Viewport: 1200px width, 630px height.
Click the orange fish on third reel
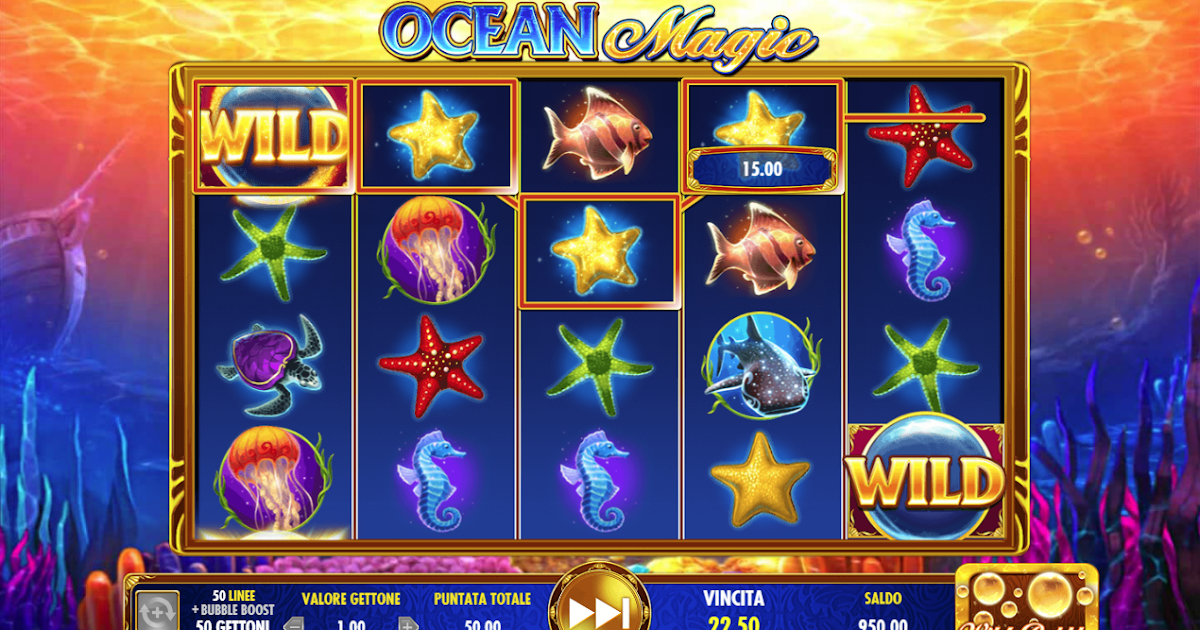tap(597, 135)
